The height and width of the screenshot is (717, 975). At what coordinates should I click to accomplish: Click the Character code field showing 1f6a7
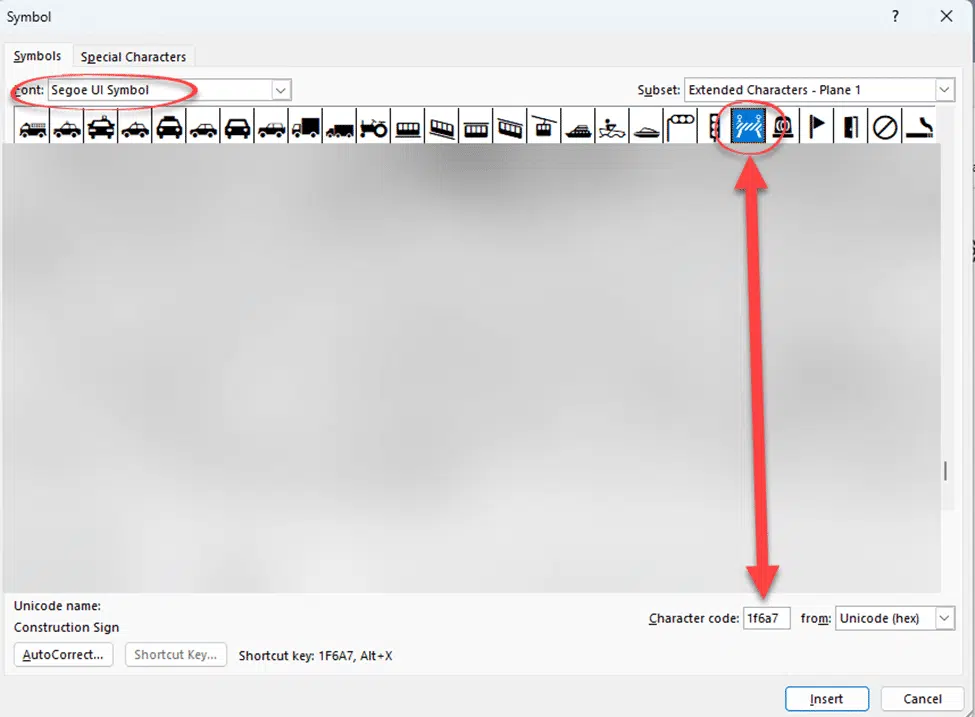tap(767, 618)
